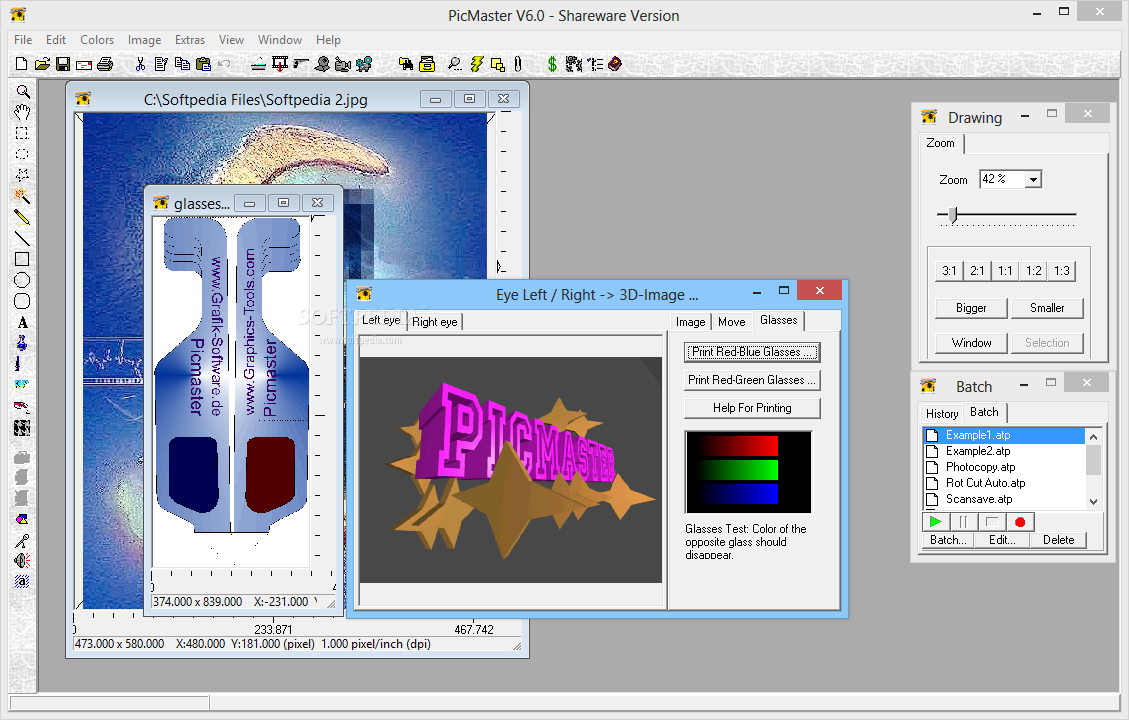
Task: Click the Batch... button
Action: 948,540
